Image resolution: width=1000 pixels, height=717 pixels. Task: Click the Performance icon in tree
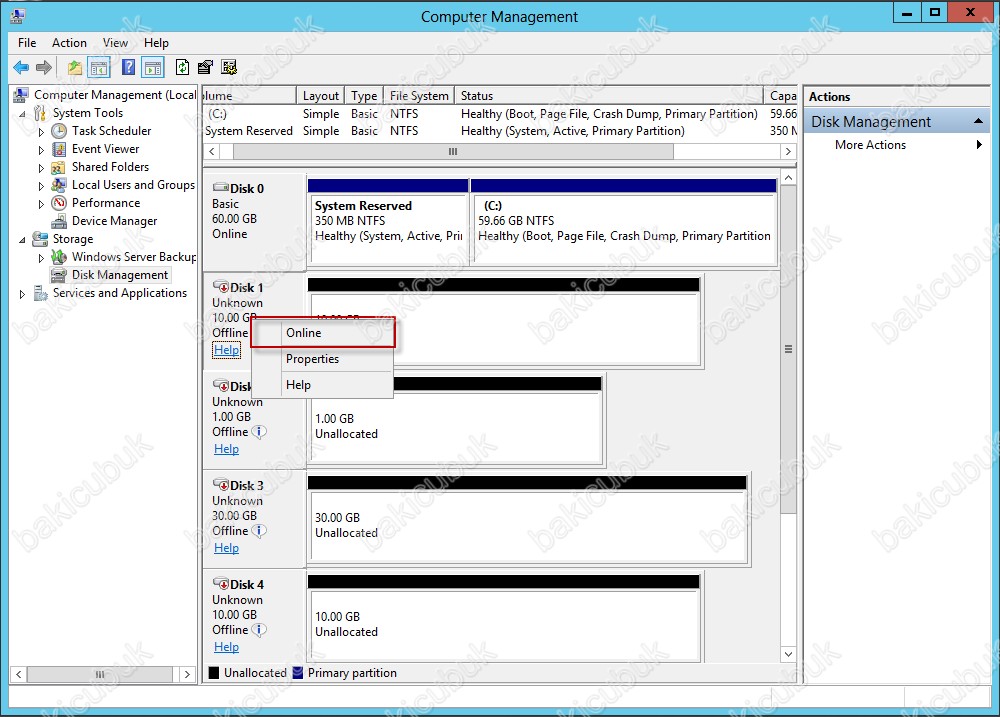59,203
